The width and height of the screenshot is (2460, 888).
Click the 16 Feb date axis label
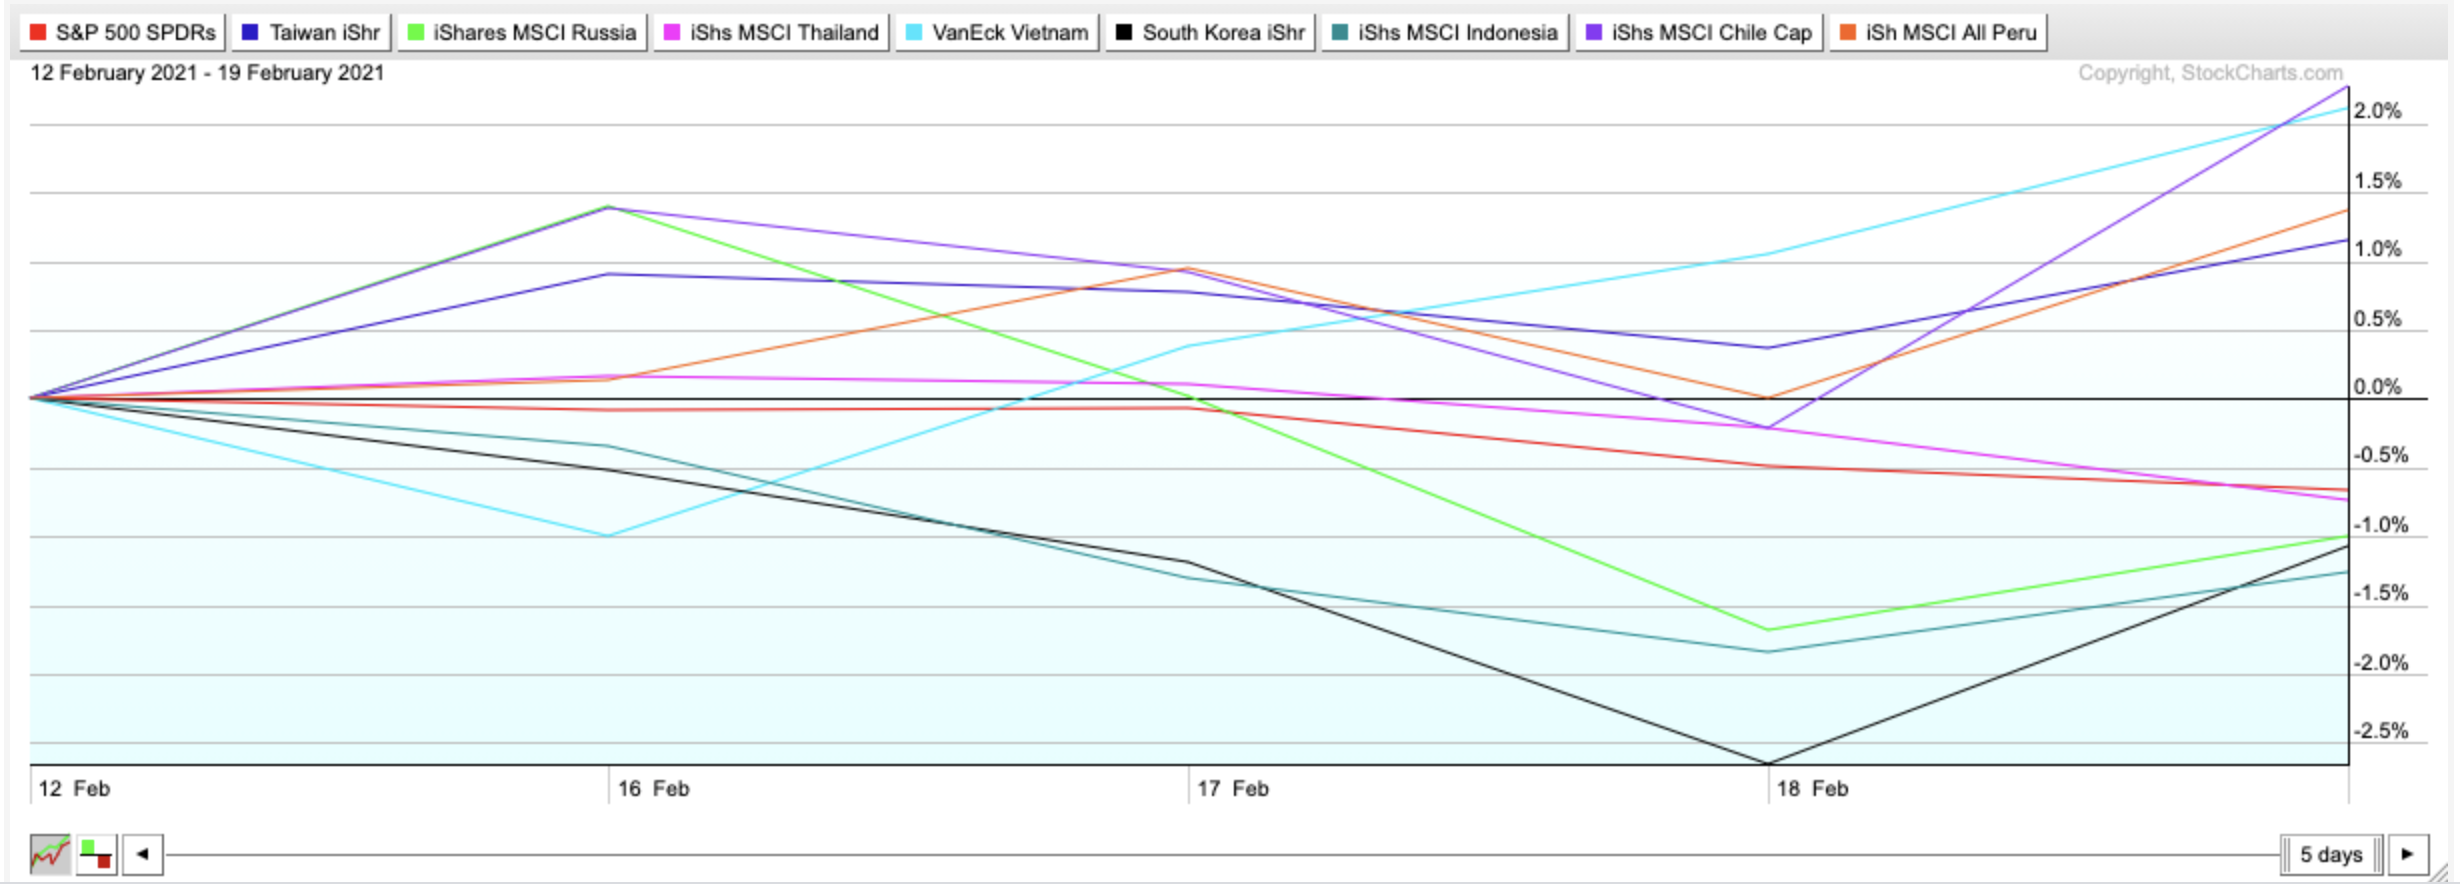[x=653, y=788]
